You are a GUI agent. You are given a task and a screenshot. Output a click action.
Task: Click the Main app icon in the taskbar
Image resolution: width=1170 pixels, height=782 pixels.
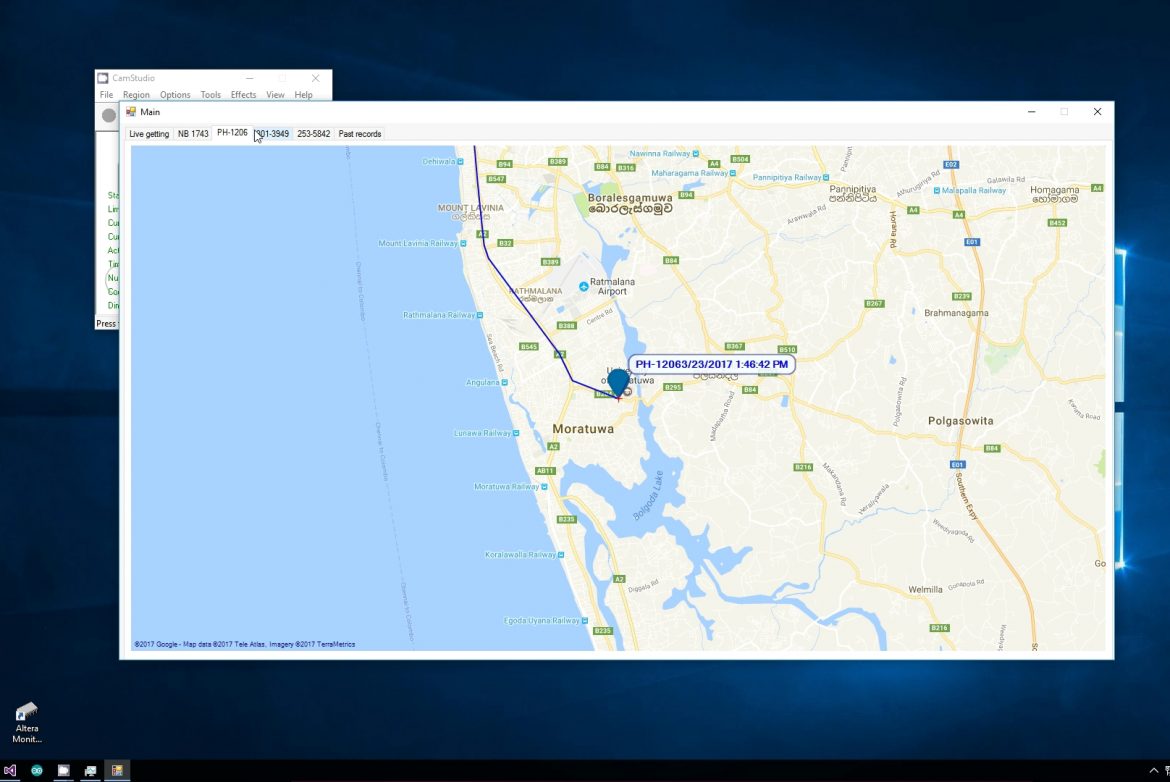pos(117,771)
